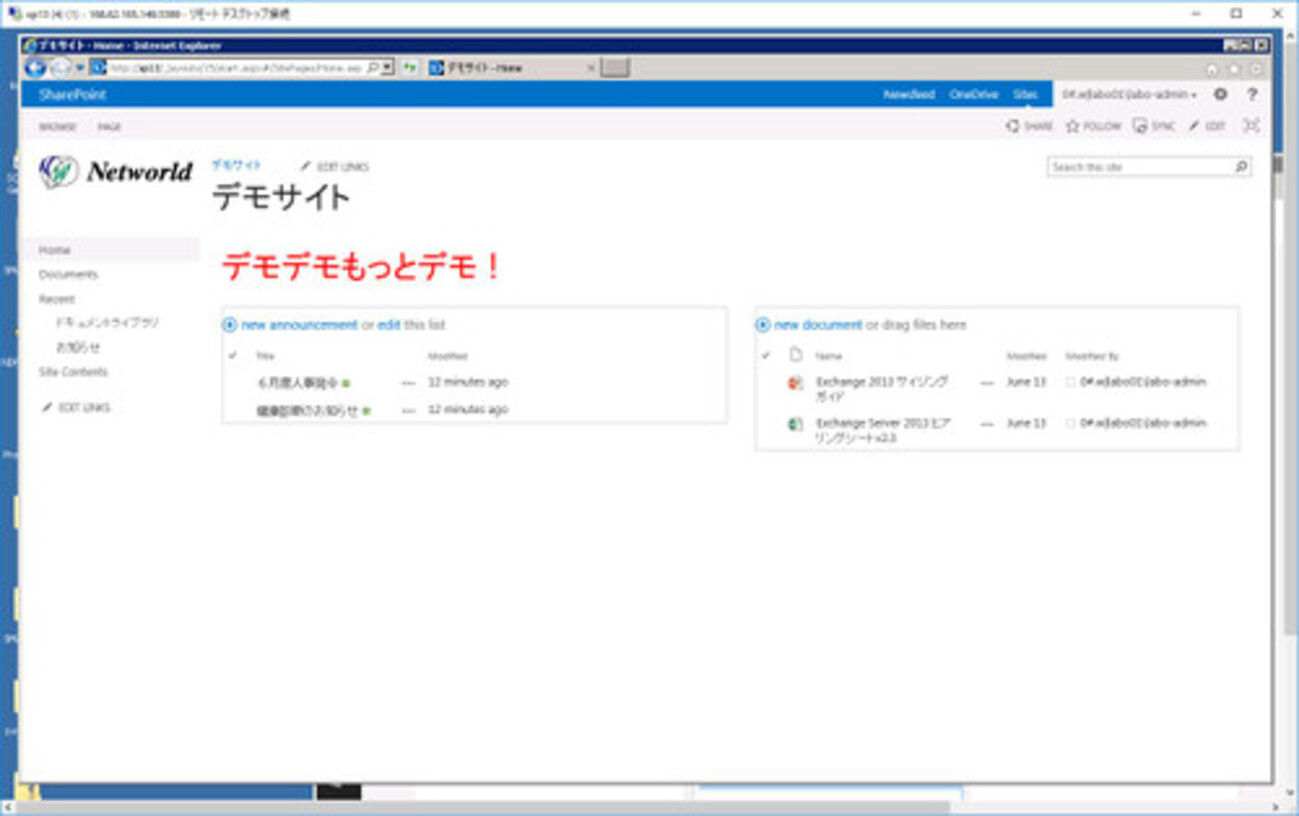Open Site Contents in left navigation
This screenshot has width=1299, height=816.
(x=73, y=372)
